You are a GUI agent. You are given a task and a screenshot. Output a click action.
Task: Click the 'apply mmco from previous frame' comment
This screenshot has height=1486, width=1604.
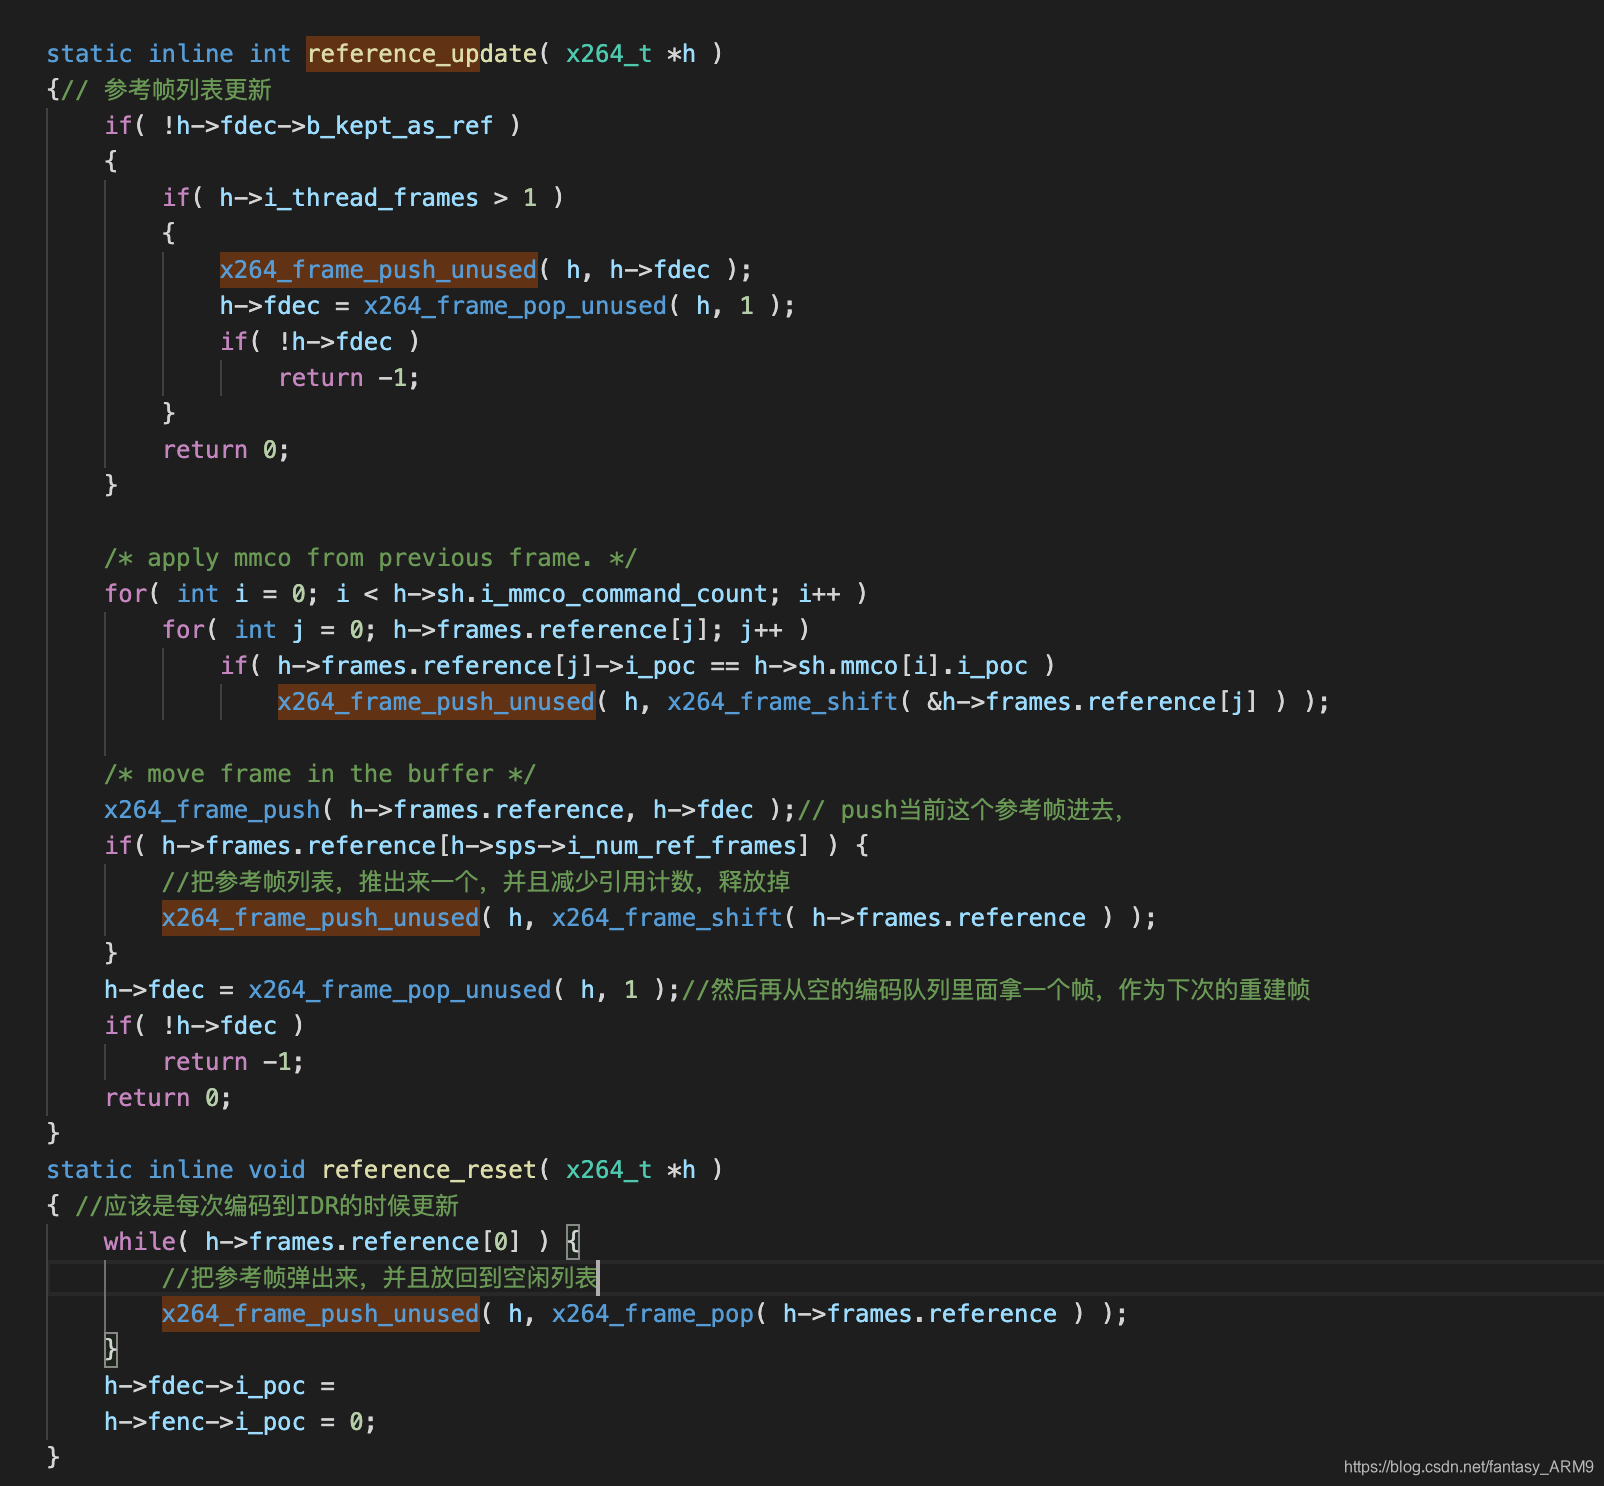pyautogui.click(x=370, y=558)
